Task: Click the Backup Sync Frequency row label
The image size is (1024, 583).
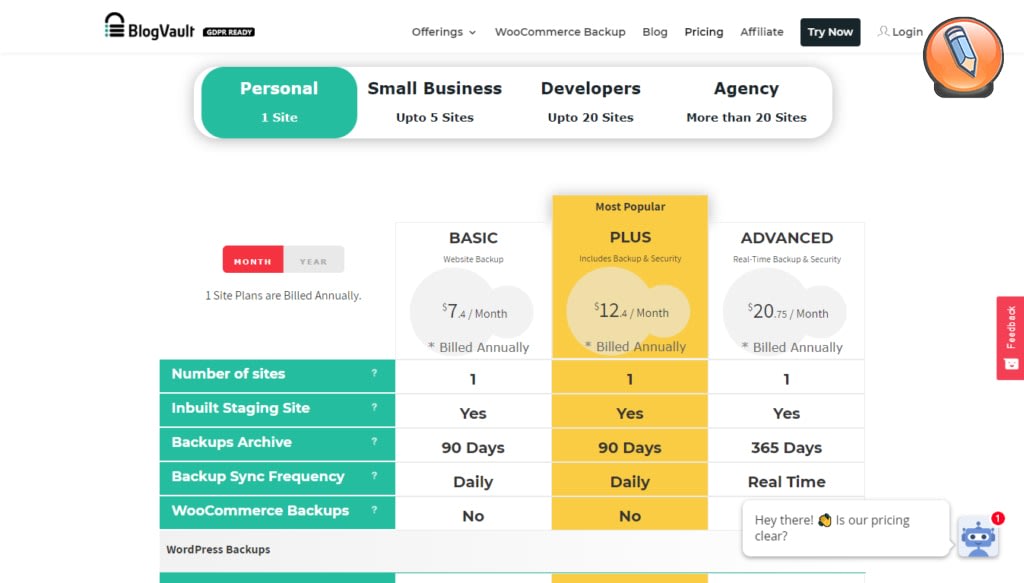Action: [258, 477]
